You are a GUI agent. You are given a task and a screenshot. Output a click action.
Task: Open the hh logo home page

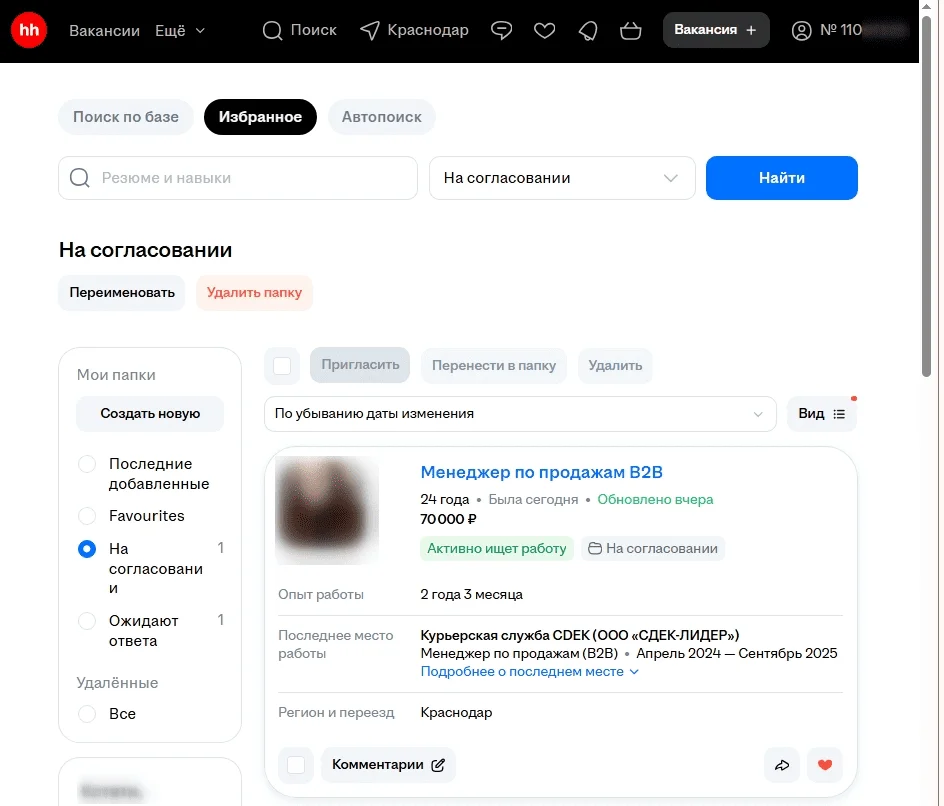28,29
